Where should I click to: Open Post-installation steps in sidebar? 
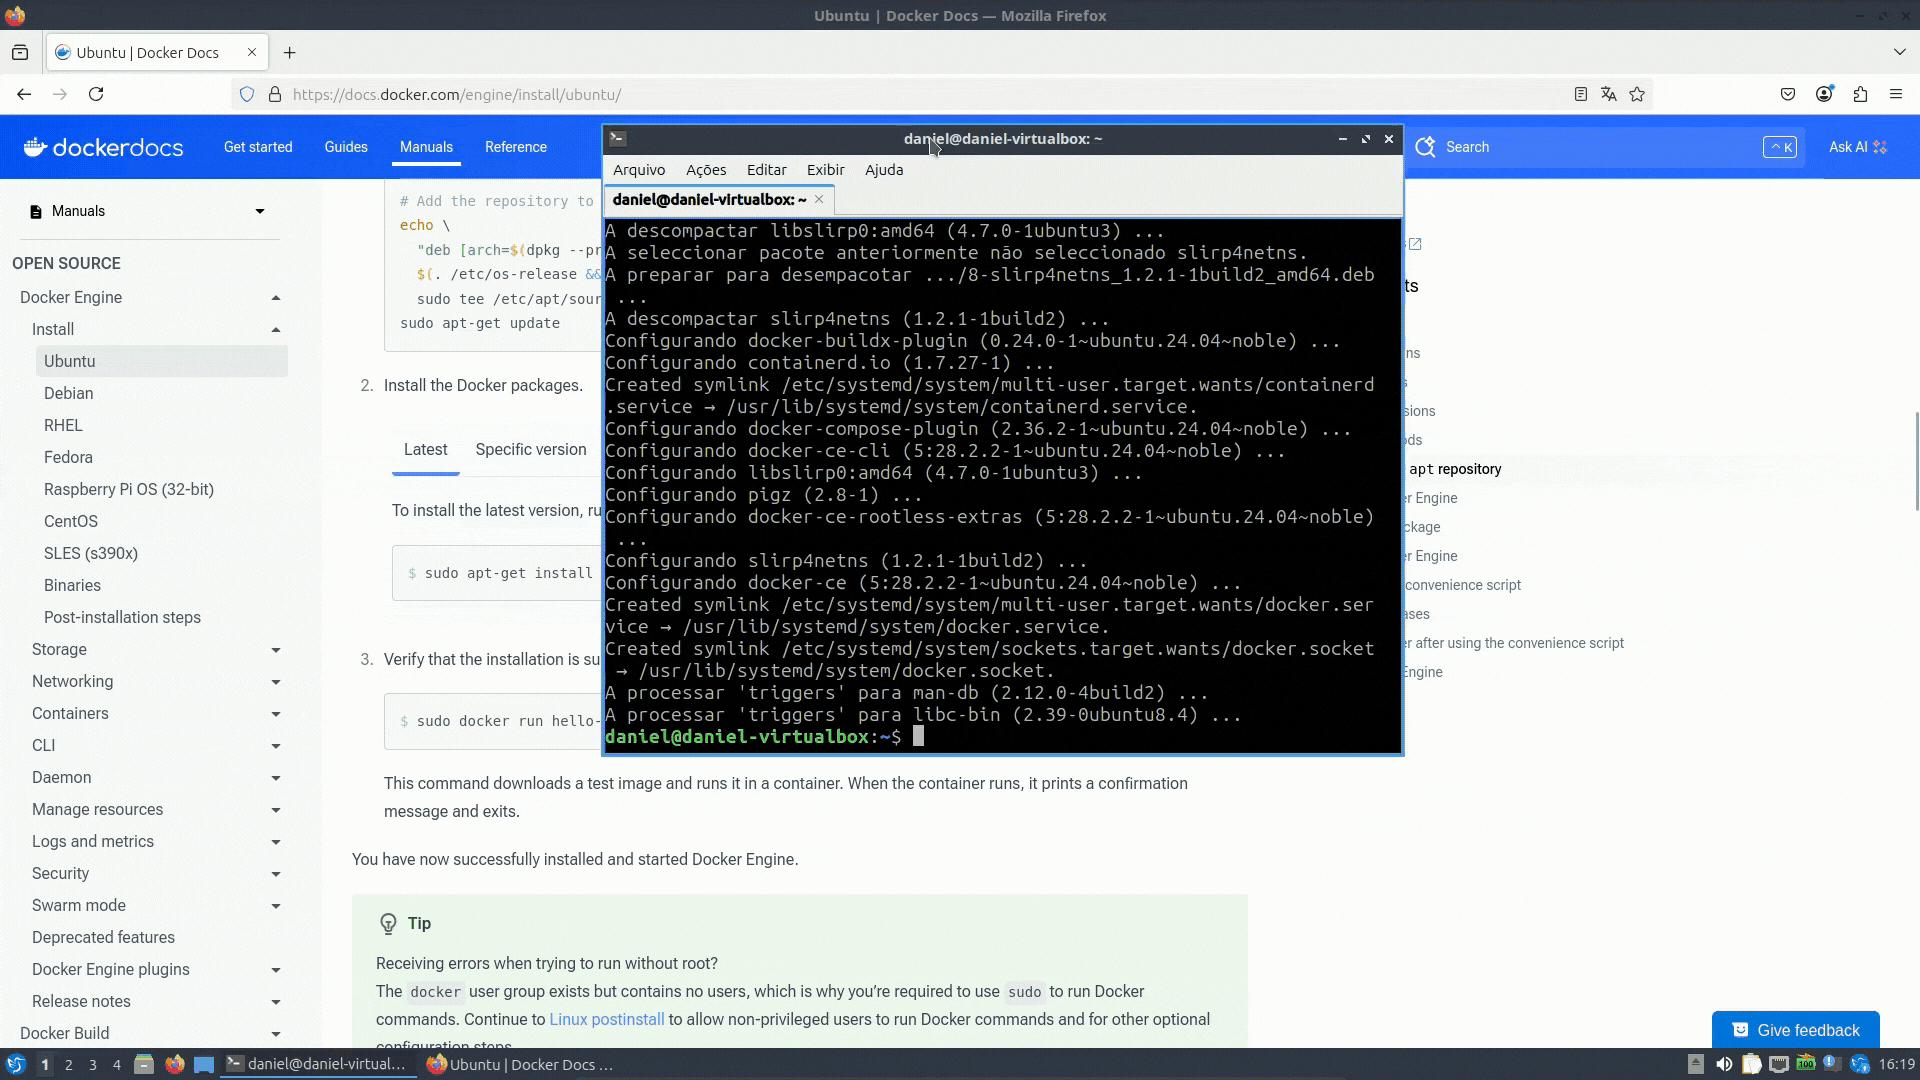coord(122,618)
